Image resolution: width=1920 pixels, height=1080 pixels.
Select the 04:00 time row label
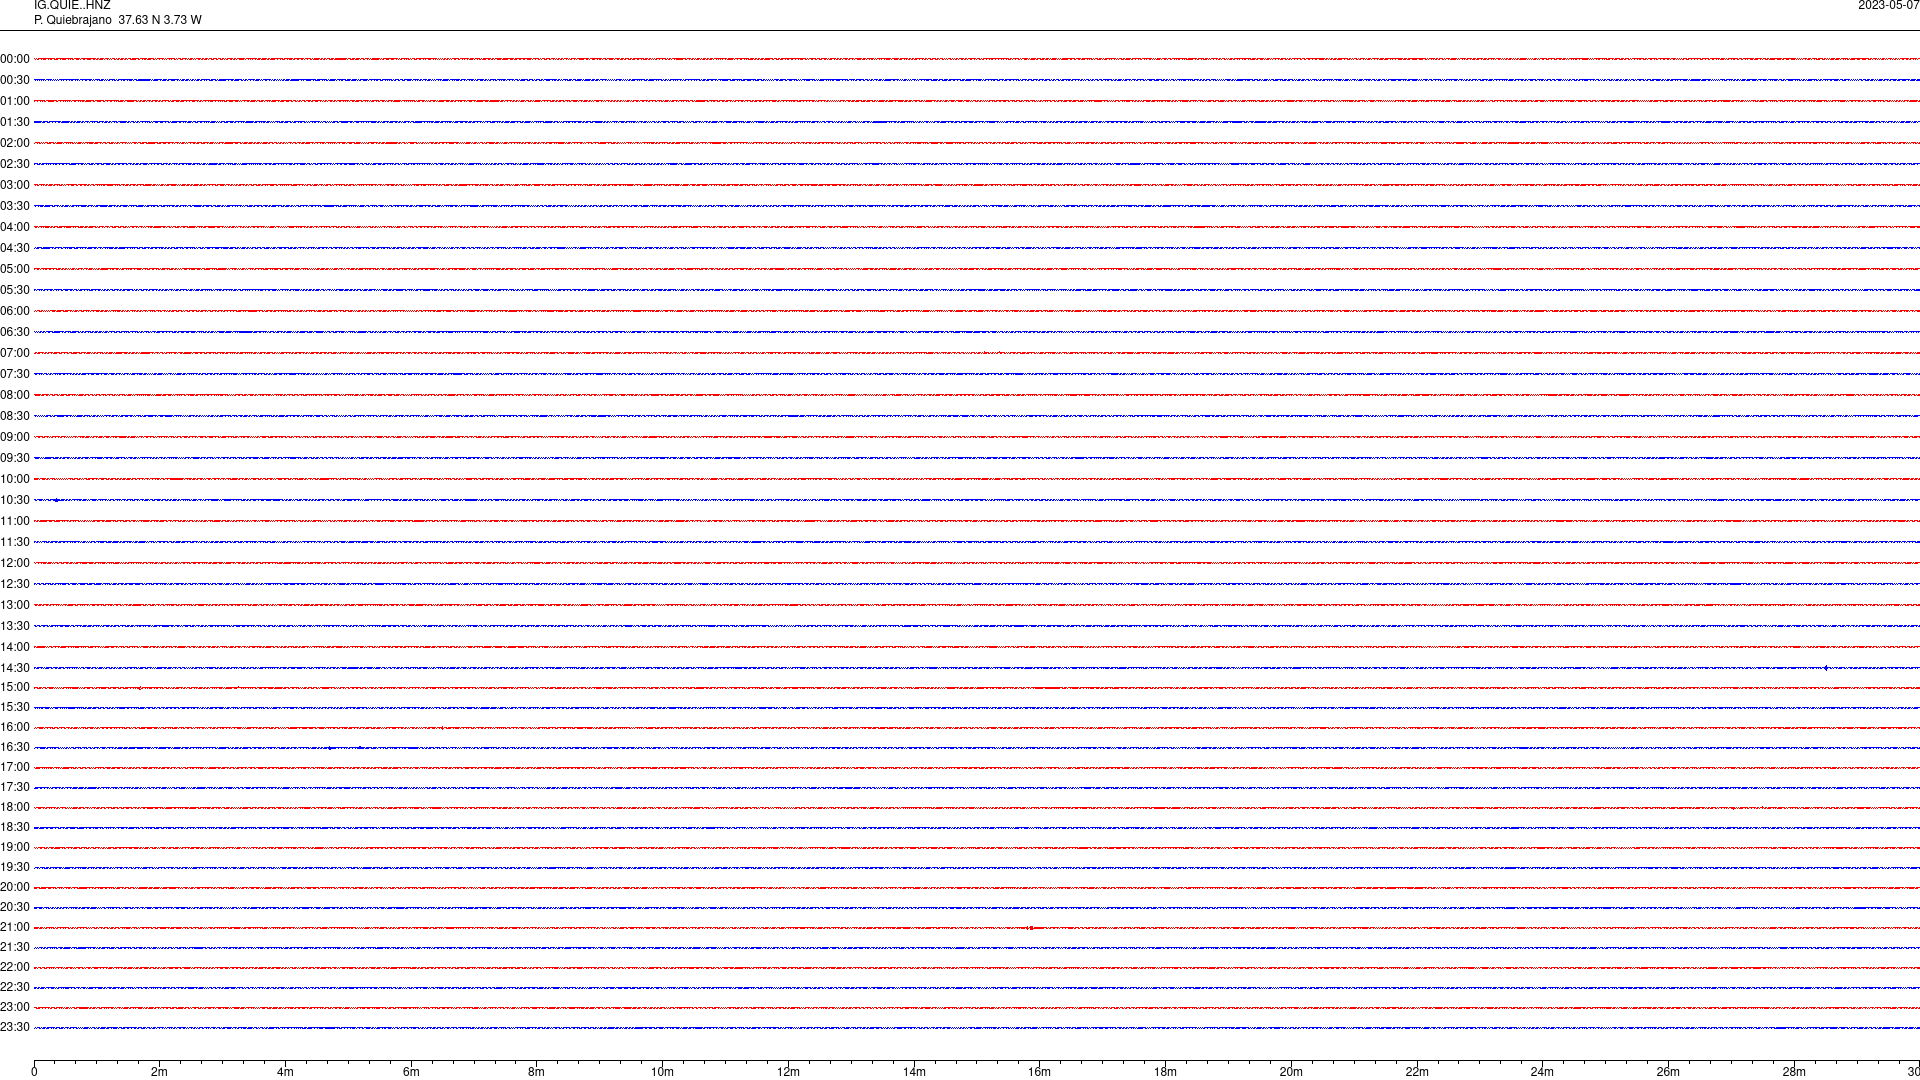click(15, 227)
